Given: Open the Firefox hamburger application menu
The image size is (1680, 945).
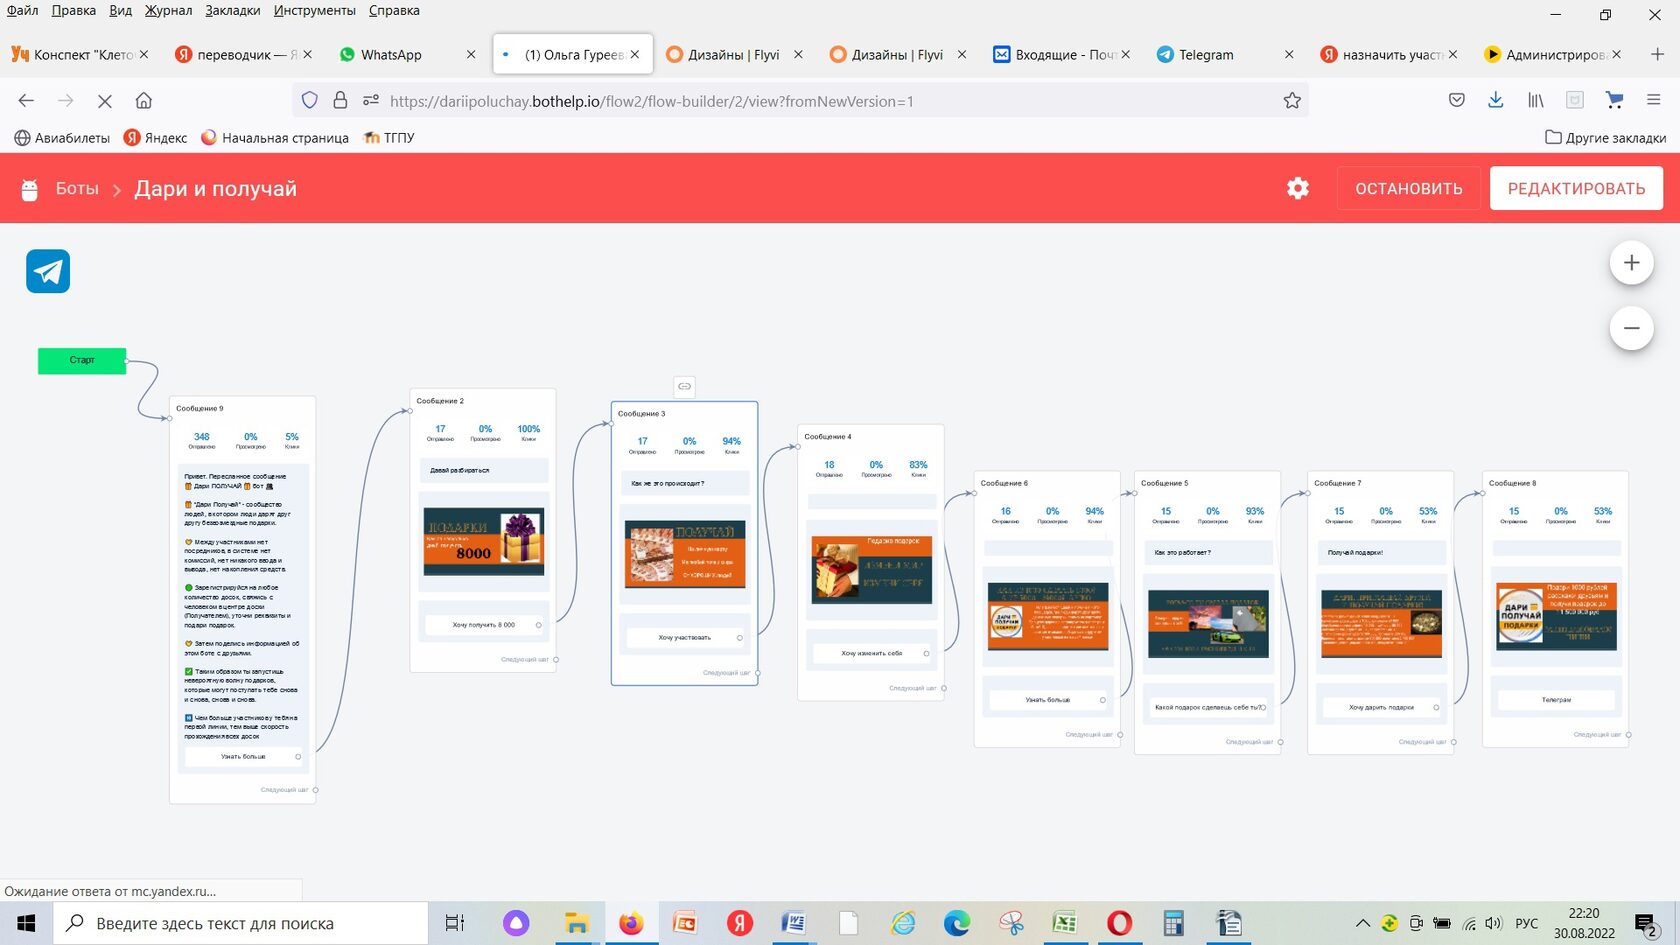Looking at the screenshot, I should pos(1653,100).
